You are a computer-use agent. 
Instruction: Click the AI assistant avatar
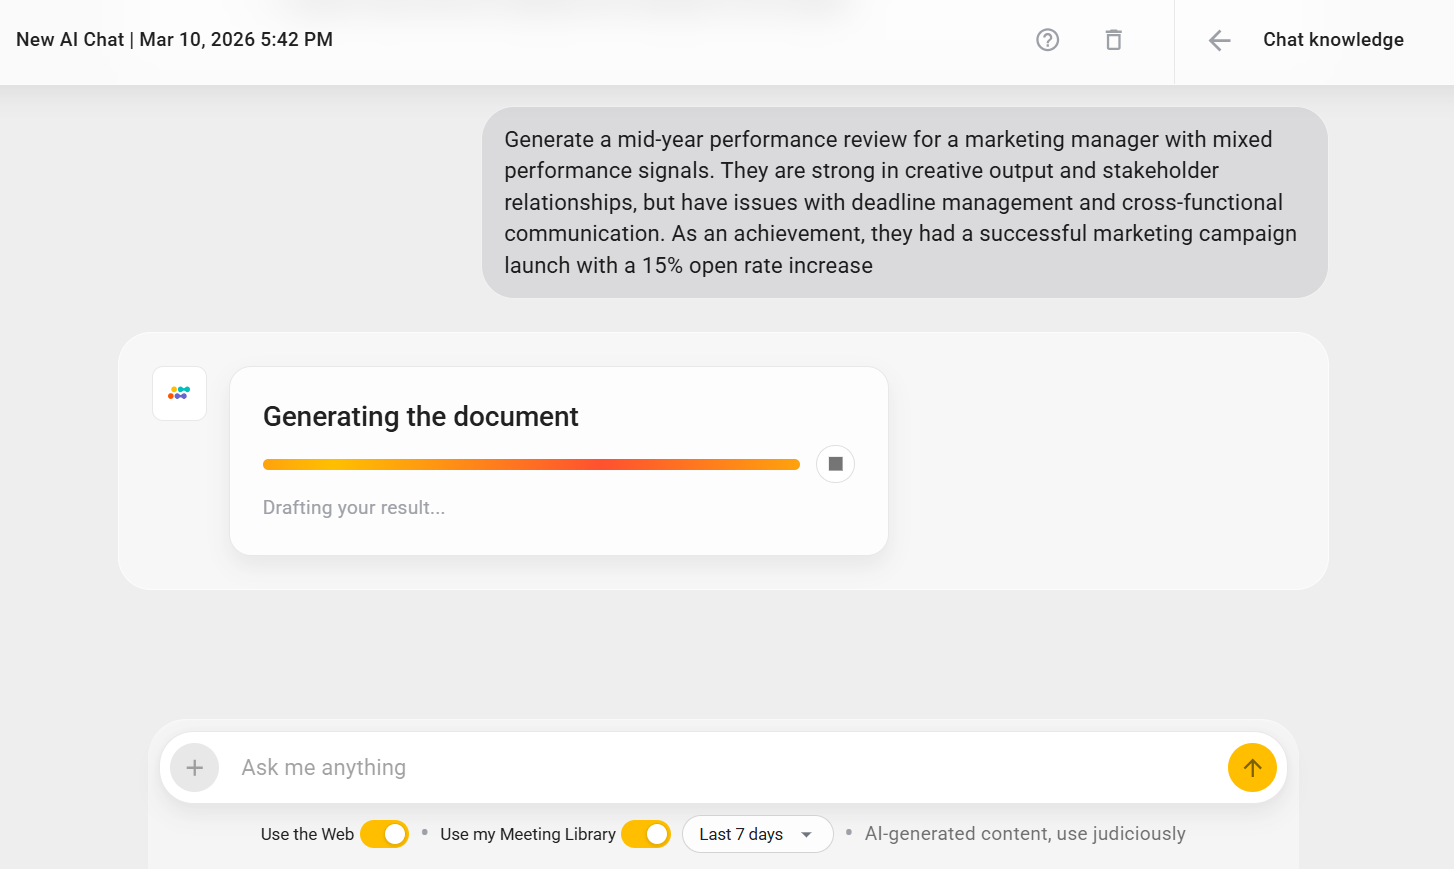point(179,392)
